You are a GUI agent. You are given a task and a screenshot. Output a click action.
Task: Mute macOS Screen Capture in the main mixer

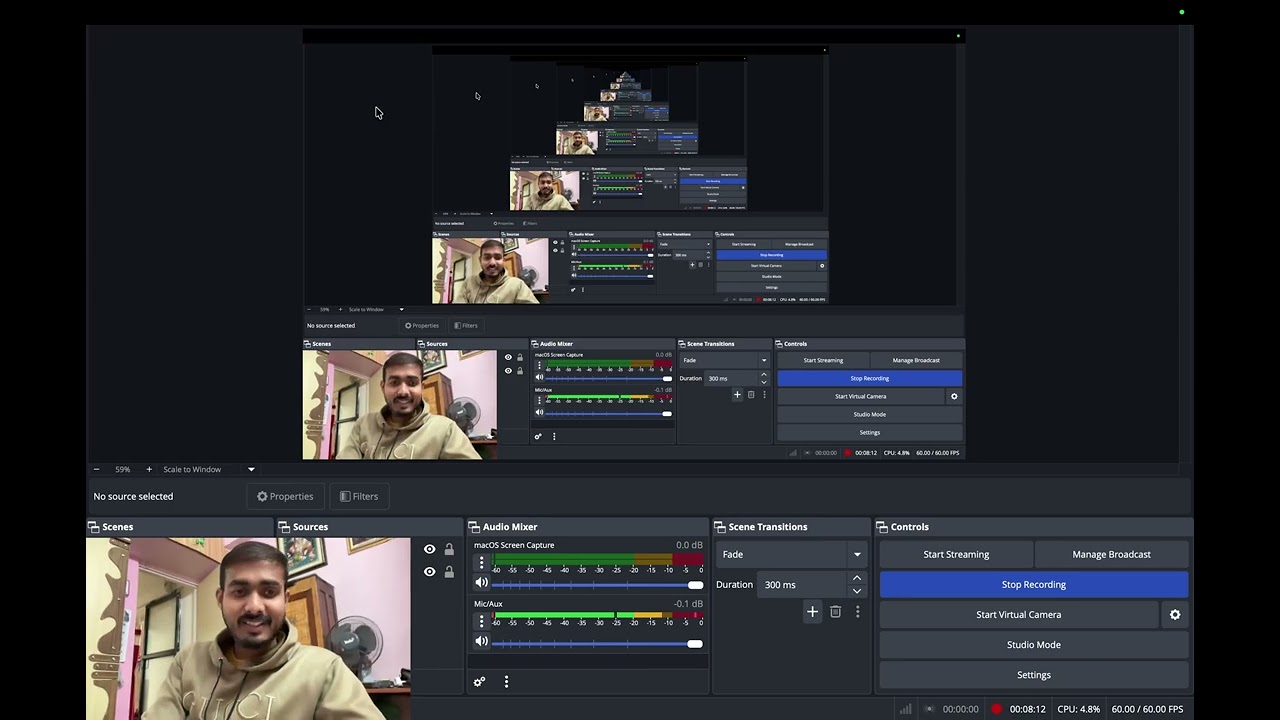pos(481,583)
